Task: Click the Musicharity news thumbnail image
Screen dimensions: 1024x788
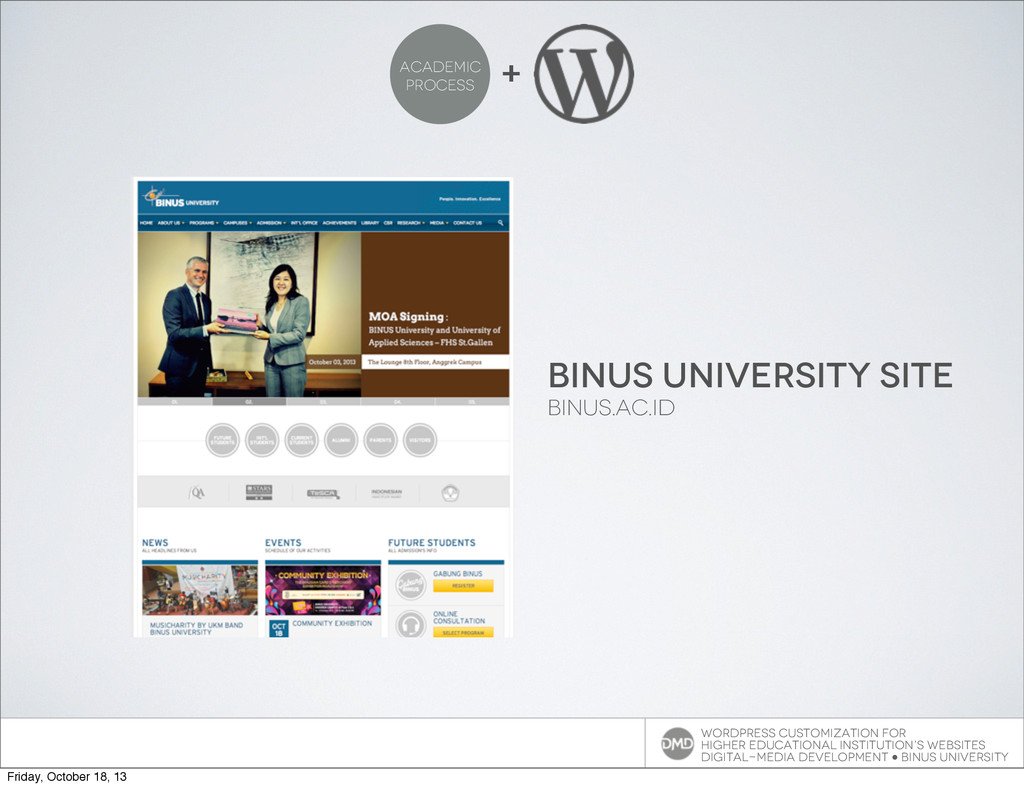Action: click(x=200, y=590)
